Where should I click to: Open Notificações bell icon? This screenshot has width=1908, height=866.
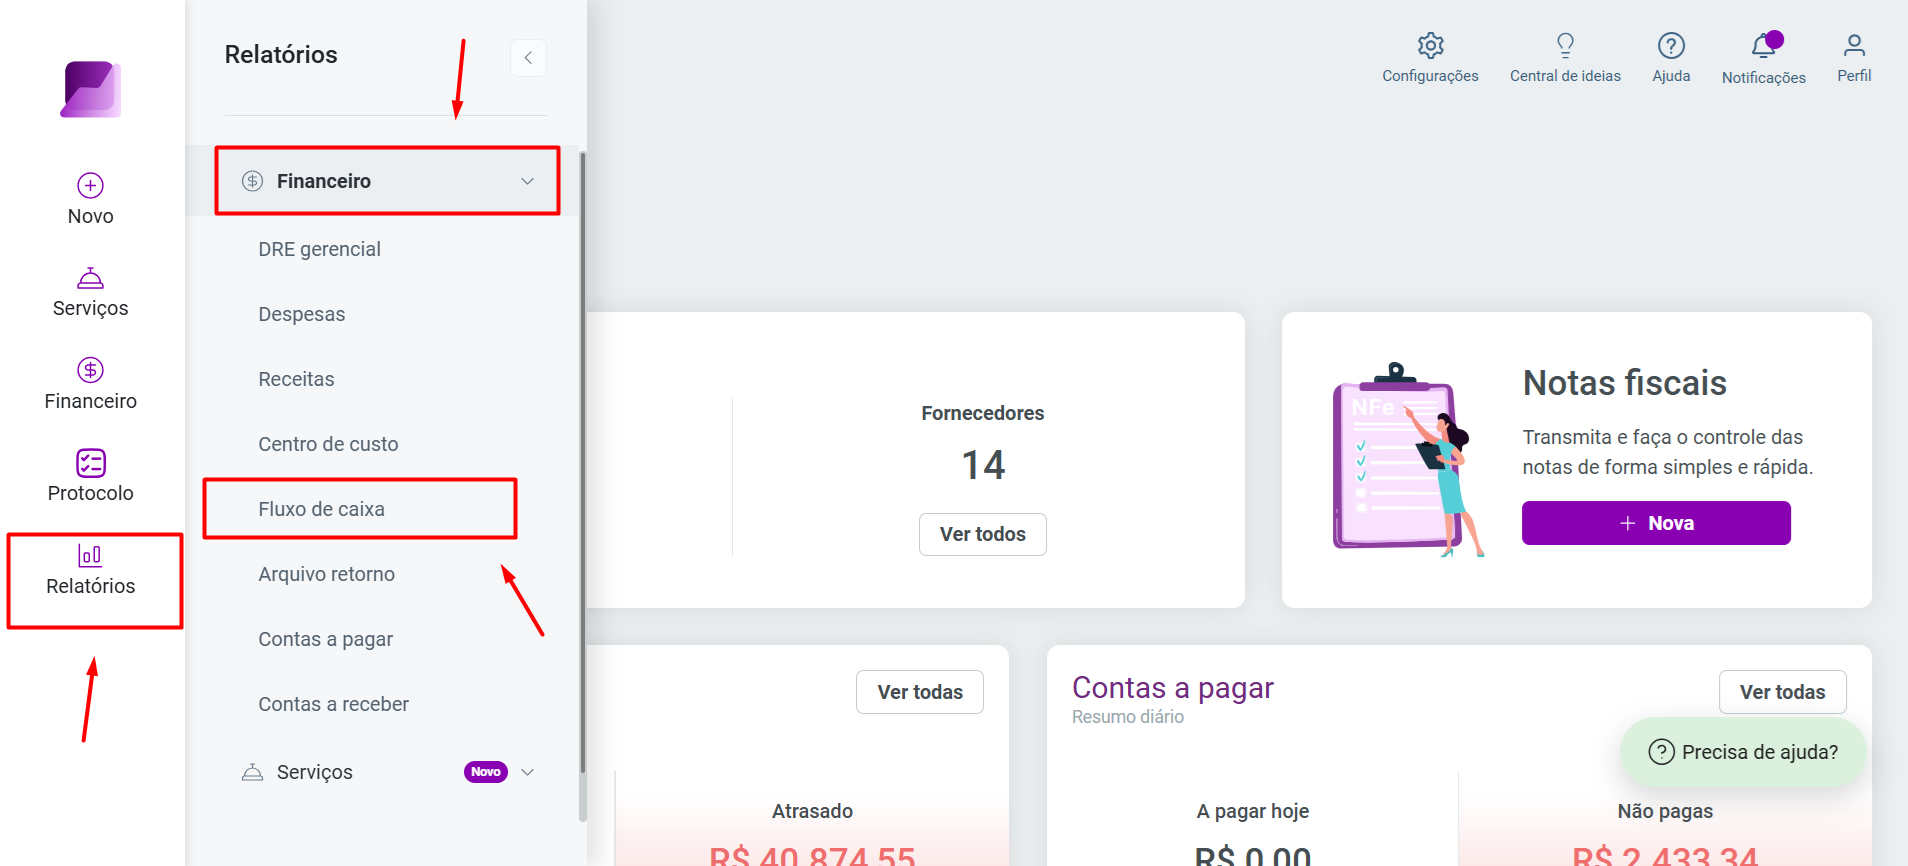pos(1764,46)
